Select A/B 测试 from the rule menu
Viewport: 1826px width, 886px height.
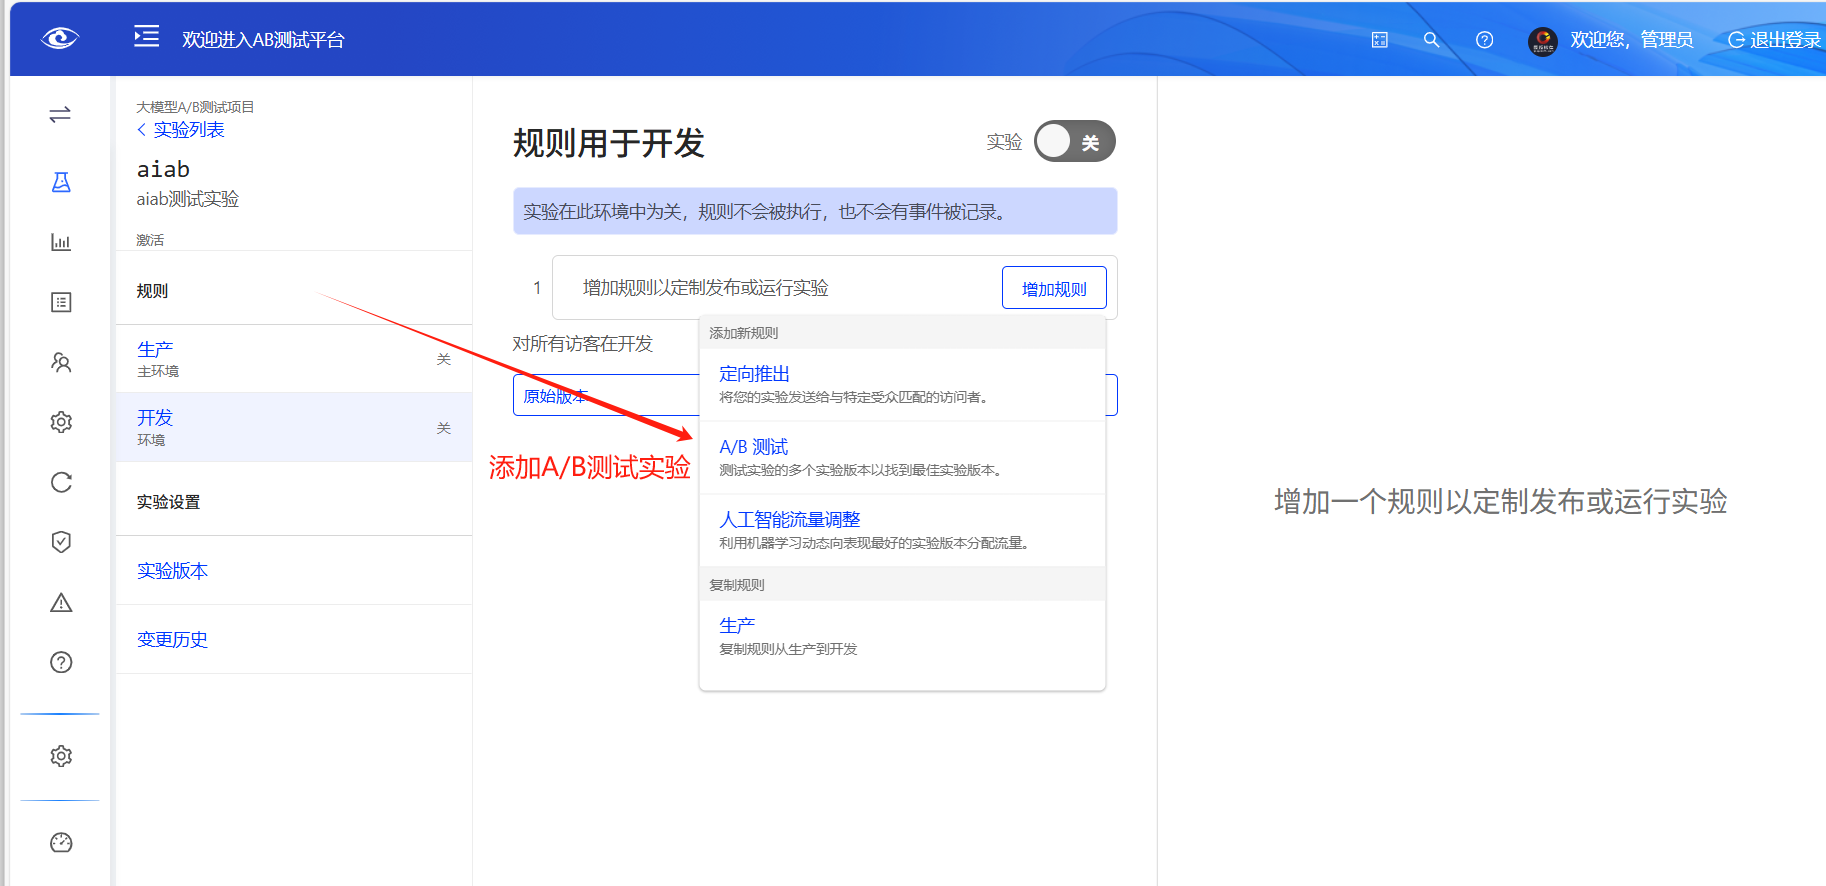point(754,447)
